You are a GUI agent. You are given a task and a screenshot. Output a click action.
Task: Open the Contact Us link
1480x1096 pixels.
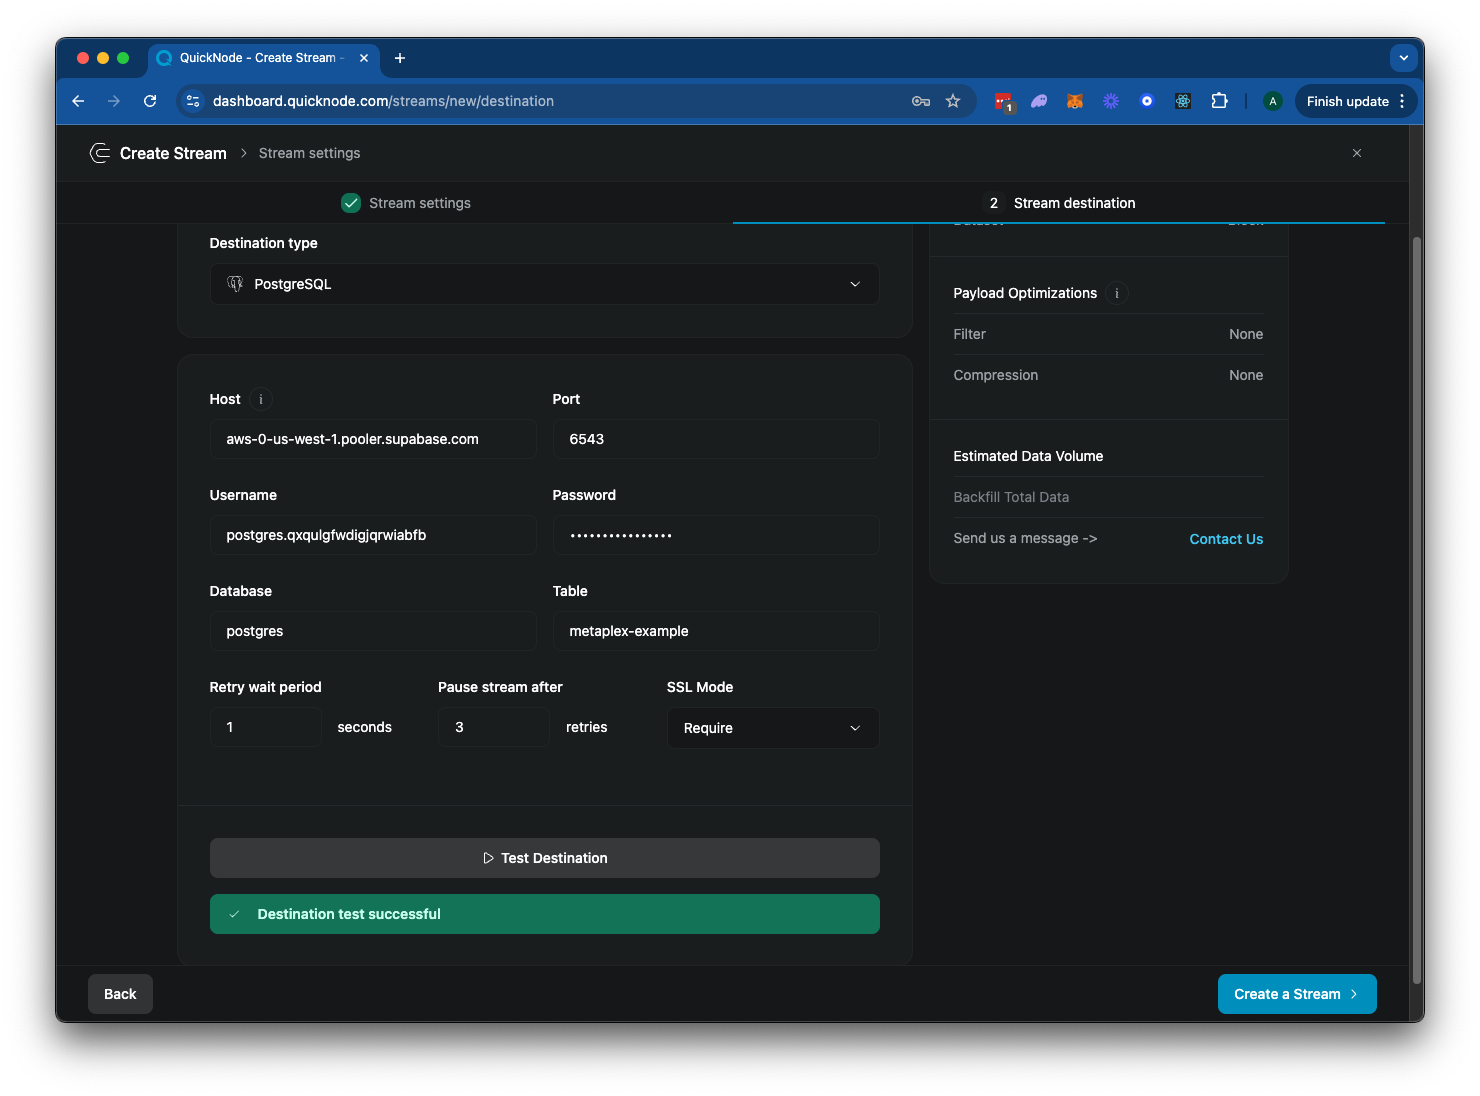1226,539
